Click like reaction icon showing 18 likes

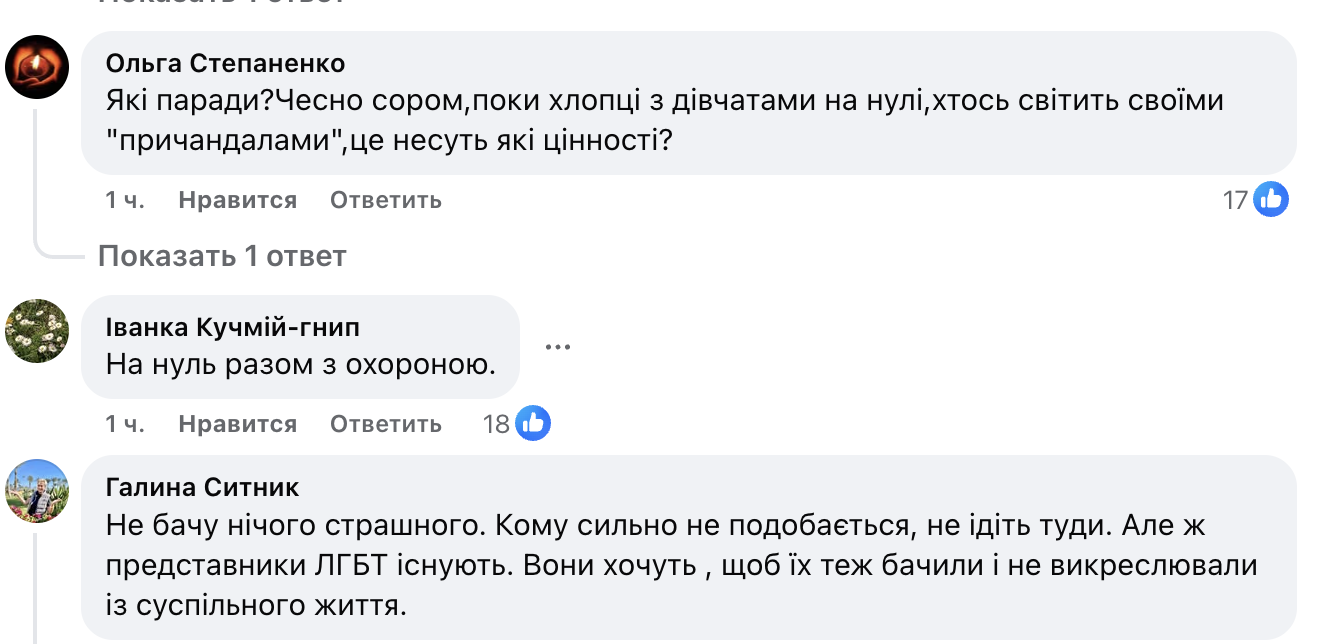(x=533, y=424)
